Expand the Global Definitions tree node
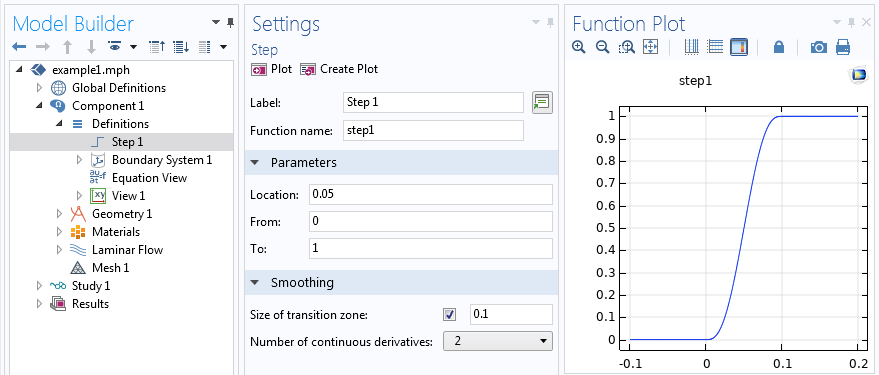The height and width of the screenshot is (375, 879). [39, 88]
